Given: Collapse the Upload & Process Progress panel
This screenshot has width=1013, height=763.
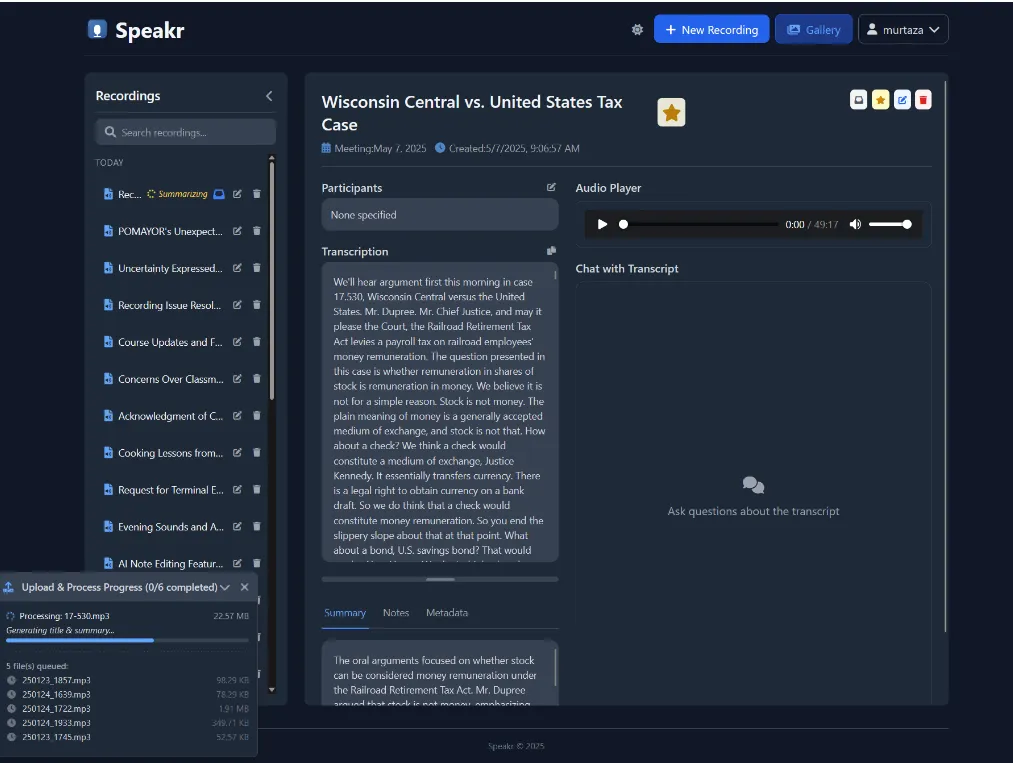Looking at the screenshot, I should click(x=225, y=587).
